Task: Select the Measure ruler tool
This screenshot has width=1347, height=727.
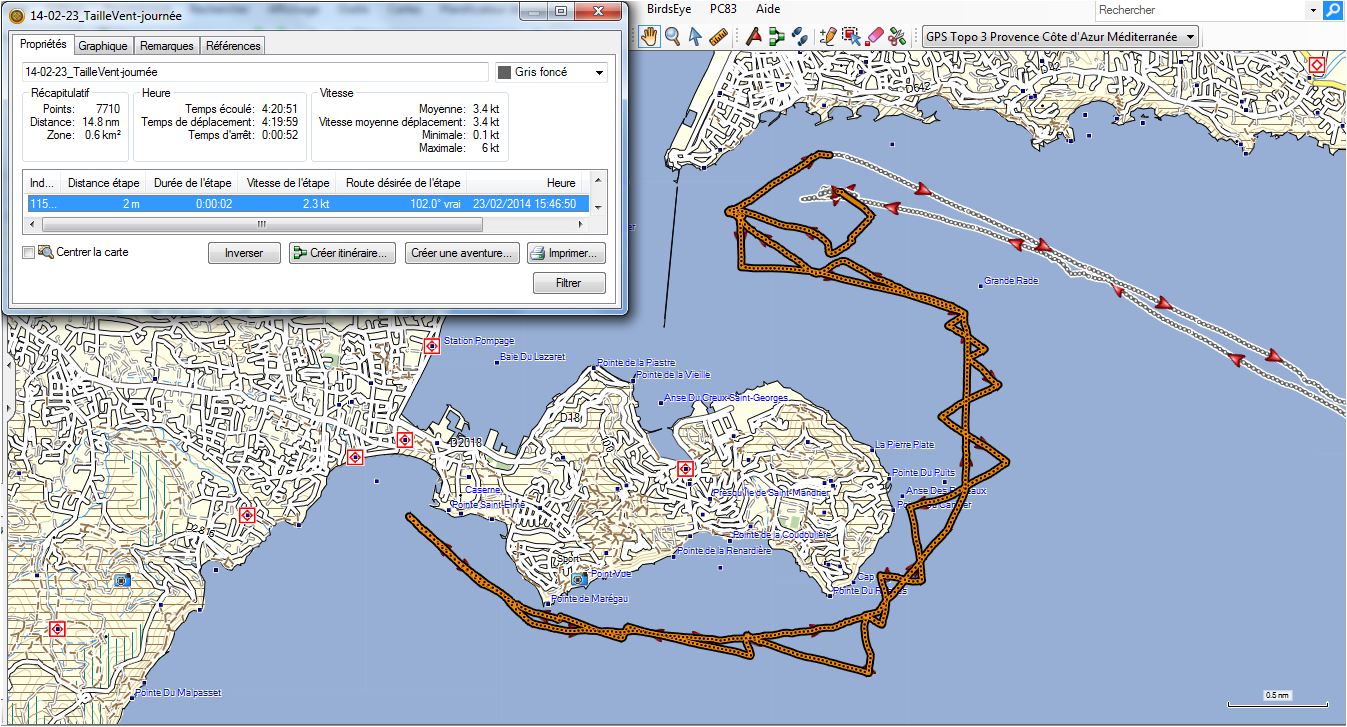Action: 718,36
